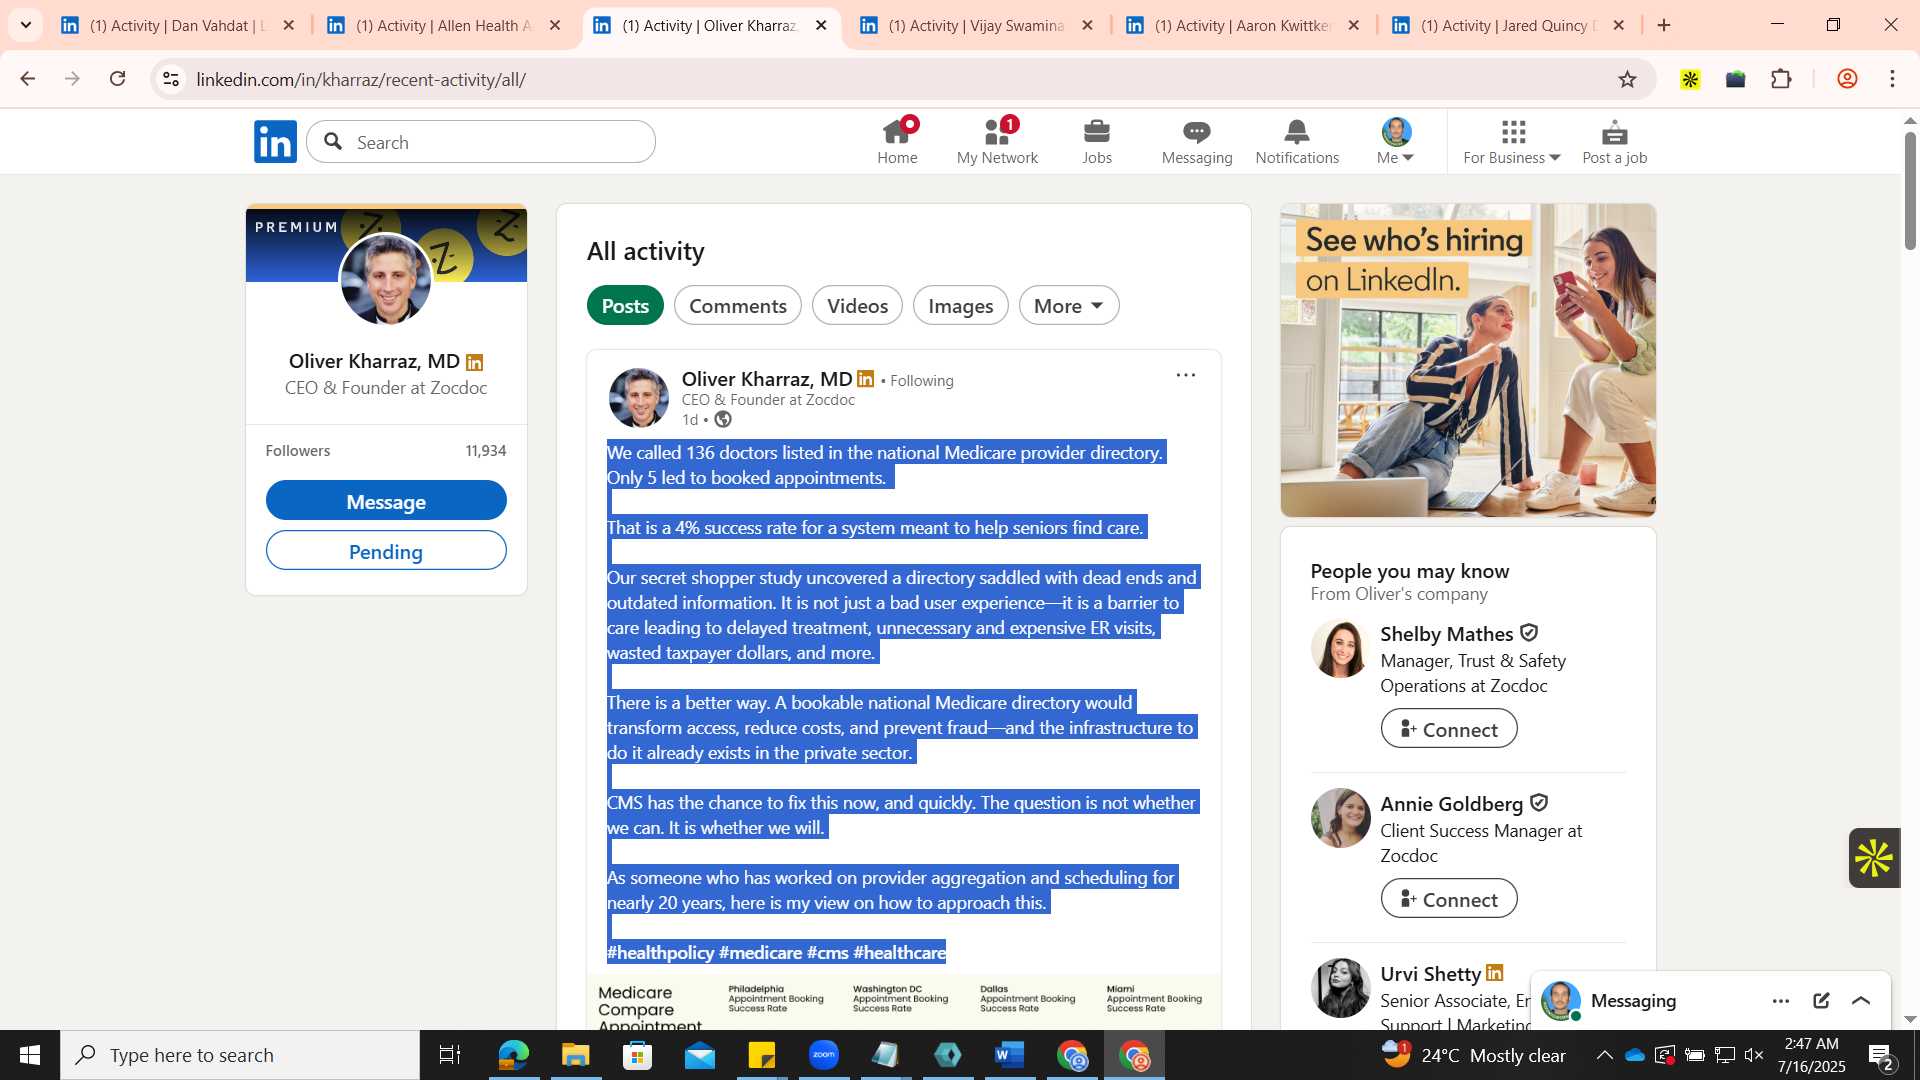Open the browser Extensions puzzle icon

[x=1781, y=79]
